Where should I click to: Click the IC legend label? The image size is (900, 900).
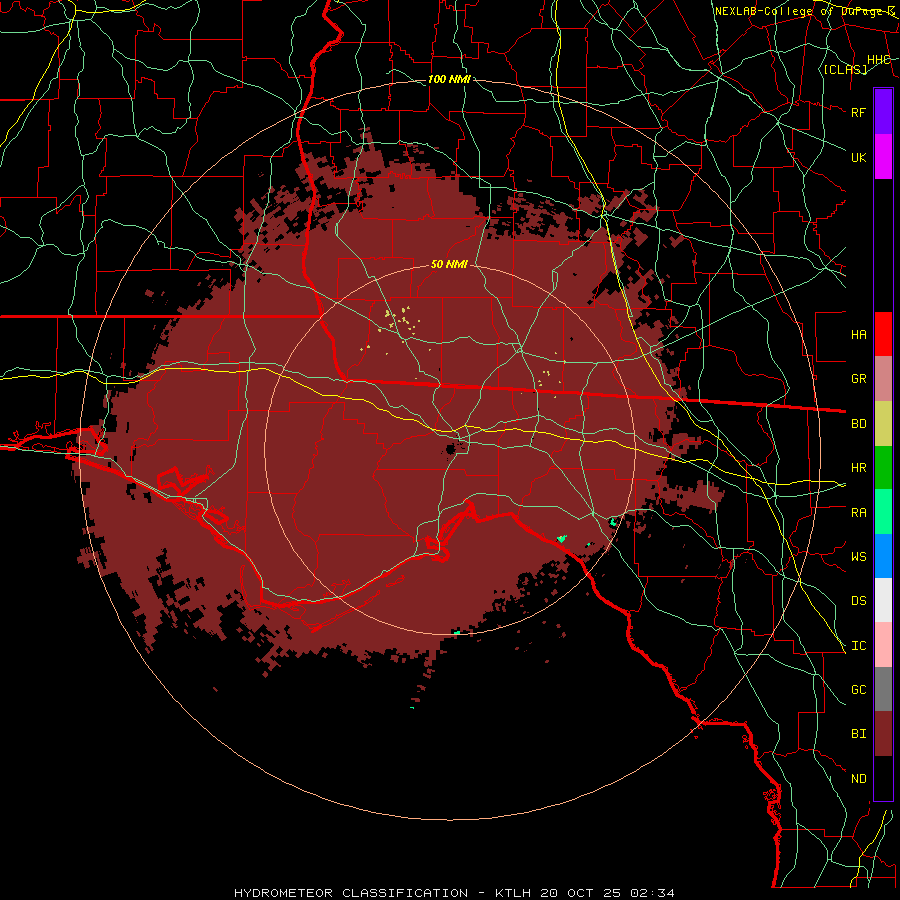tap(858, 646)
